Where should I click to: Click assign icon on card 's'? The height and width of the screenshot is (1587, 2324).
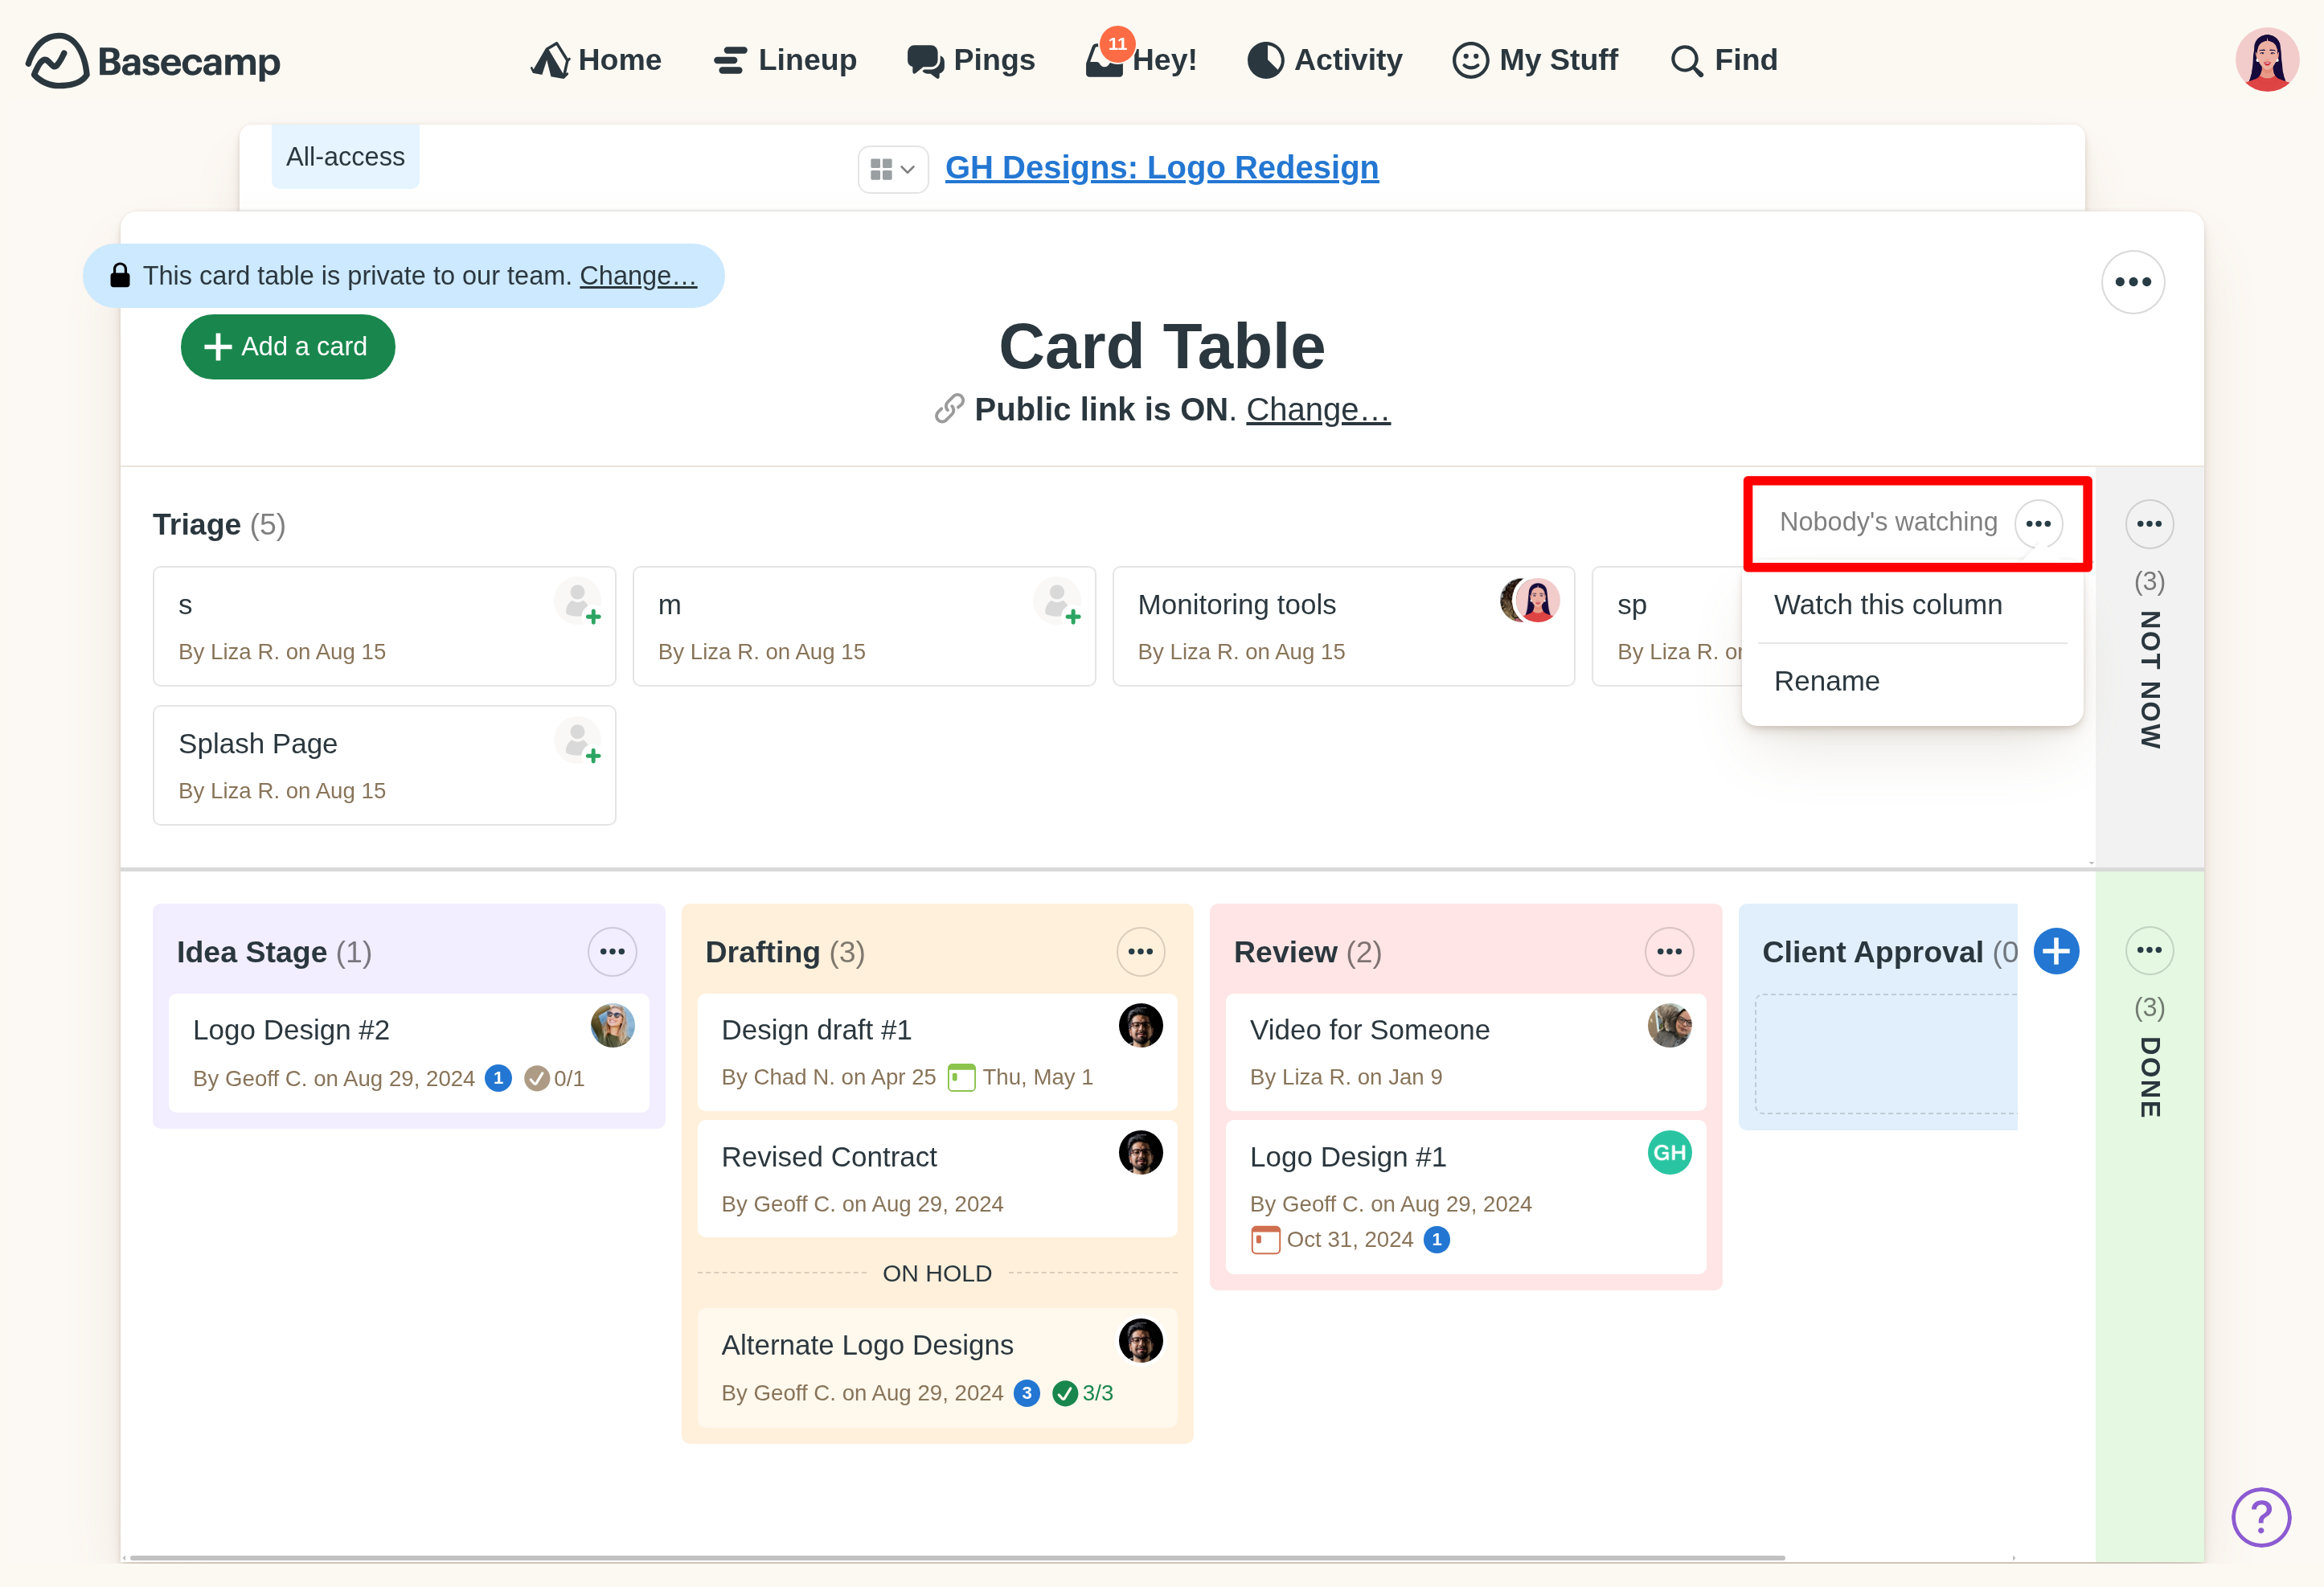coord(578,602)
